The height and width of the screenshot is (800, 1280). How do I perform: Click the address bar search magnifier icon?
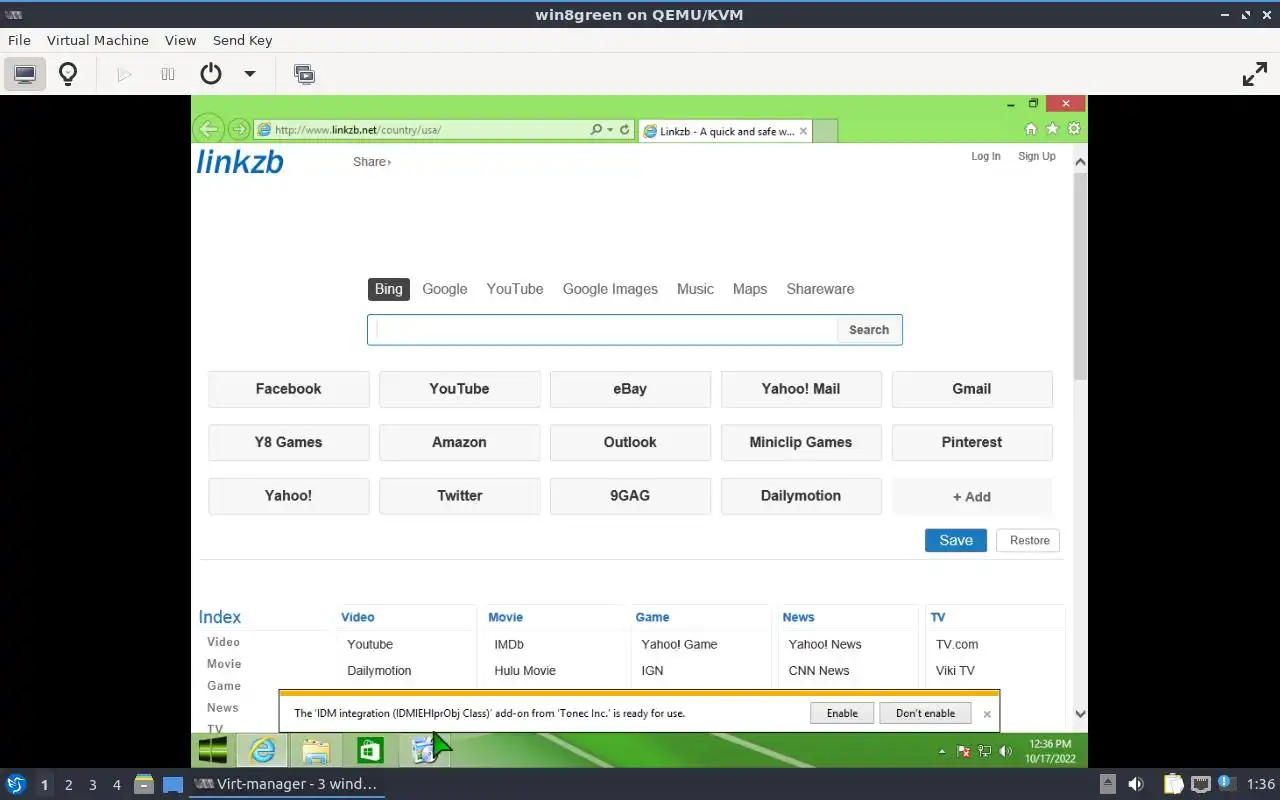coord(597,130)
